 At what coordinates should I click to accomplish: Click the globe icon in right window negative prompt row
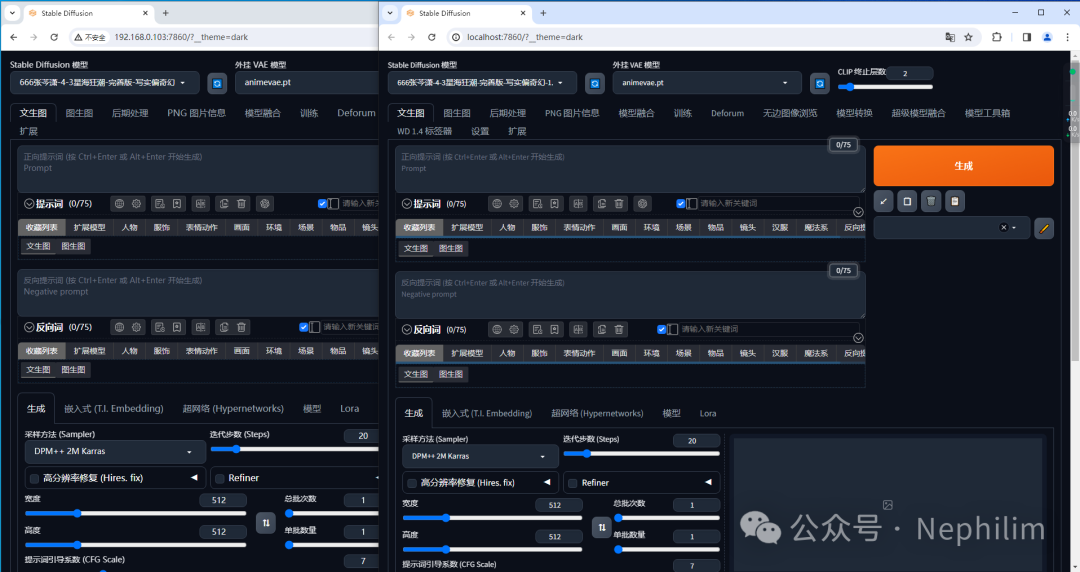coord(497,329)
